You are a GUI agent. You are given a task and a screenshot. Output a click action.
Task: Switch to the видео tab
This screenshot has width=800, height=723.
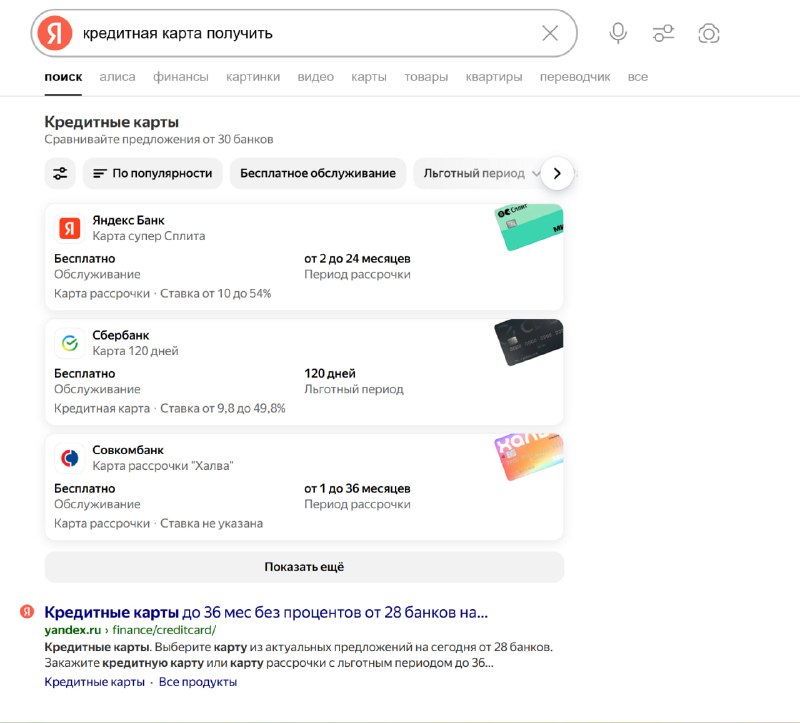coord(315,77)
